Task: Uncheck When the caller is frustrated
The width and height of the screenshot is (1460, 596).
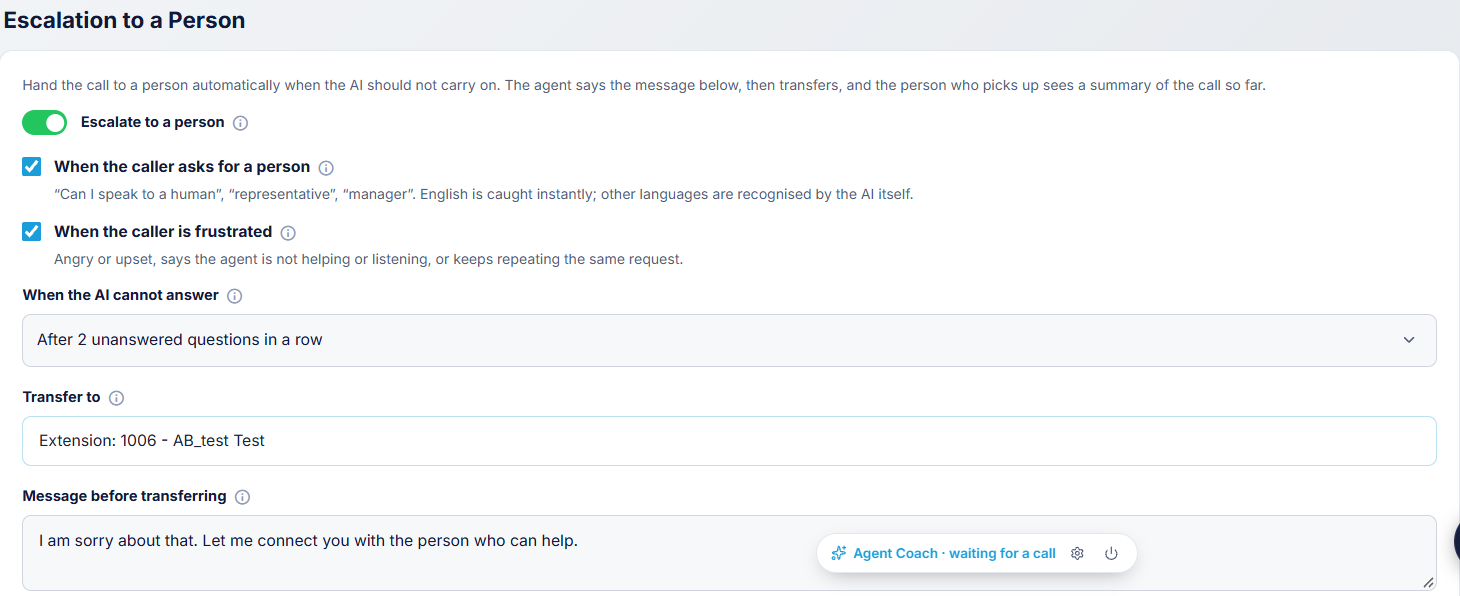Action: (x=32, y=231)
